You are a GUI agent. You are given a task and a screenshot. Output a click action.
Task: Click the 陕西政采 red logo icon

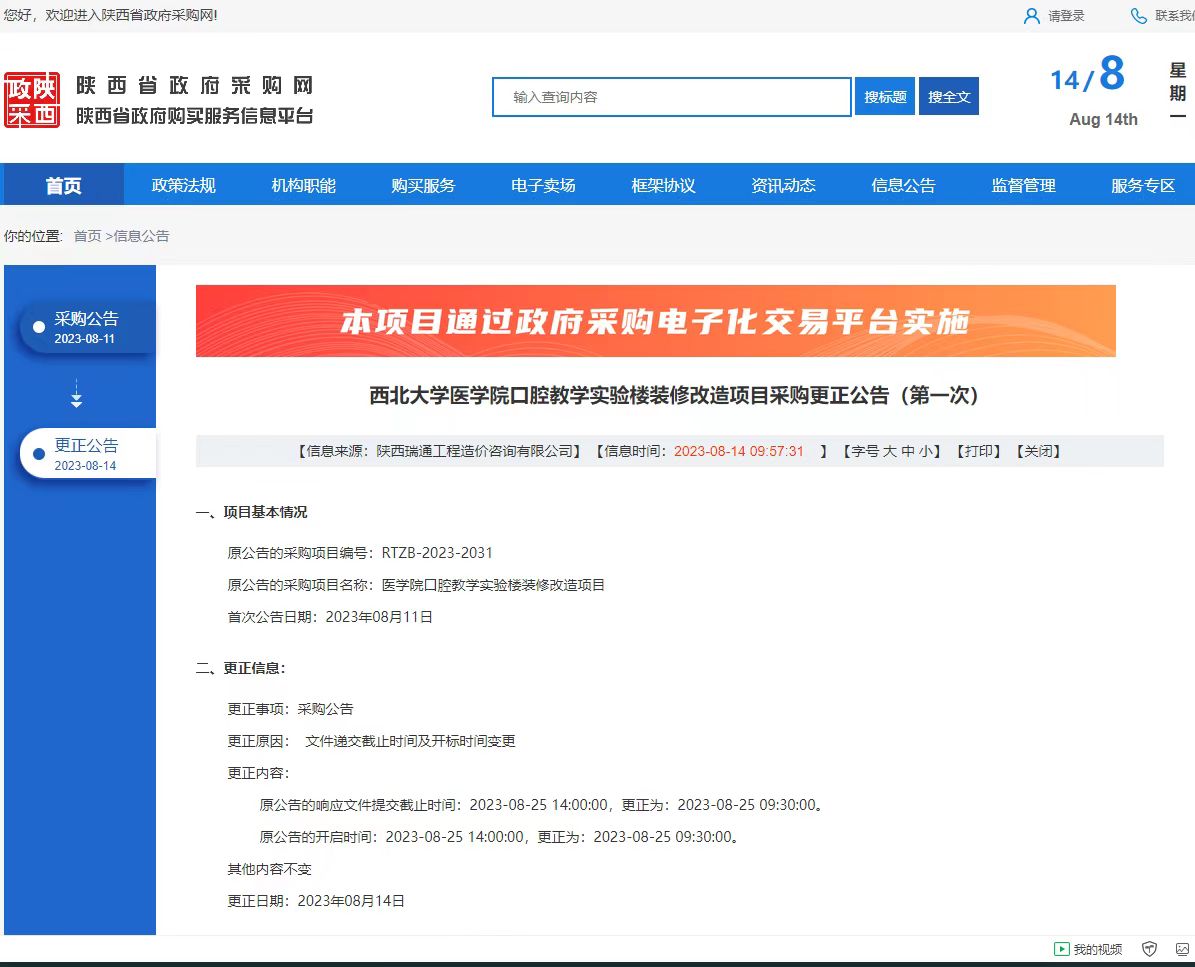(x=32, y=100)
